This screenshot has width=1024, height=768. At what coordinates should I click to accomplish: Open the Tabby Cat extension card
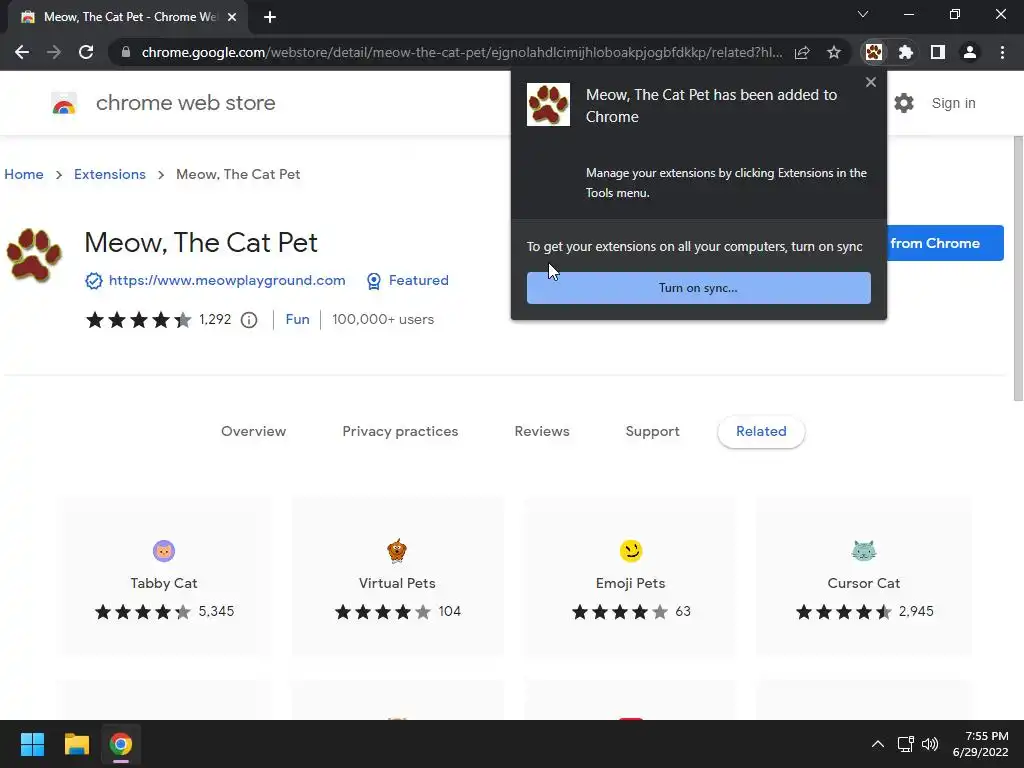[x=164, y=576]
